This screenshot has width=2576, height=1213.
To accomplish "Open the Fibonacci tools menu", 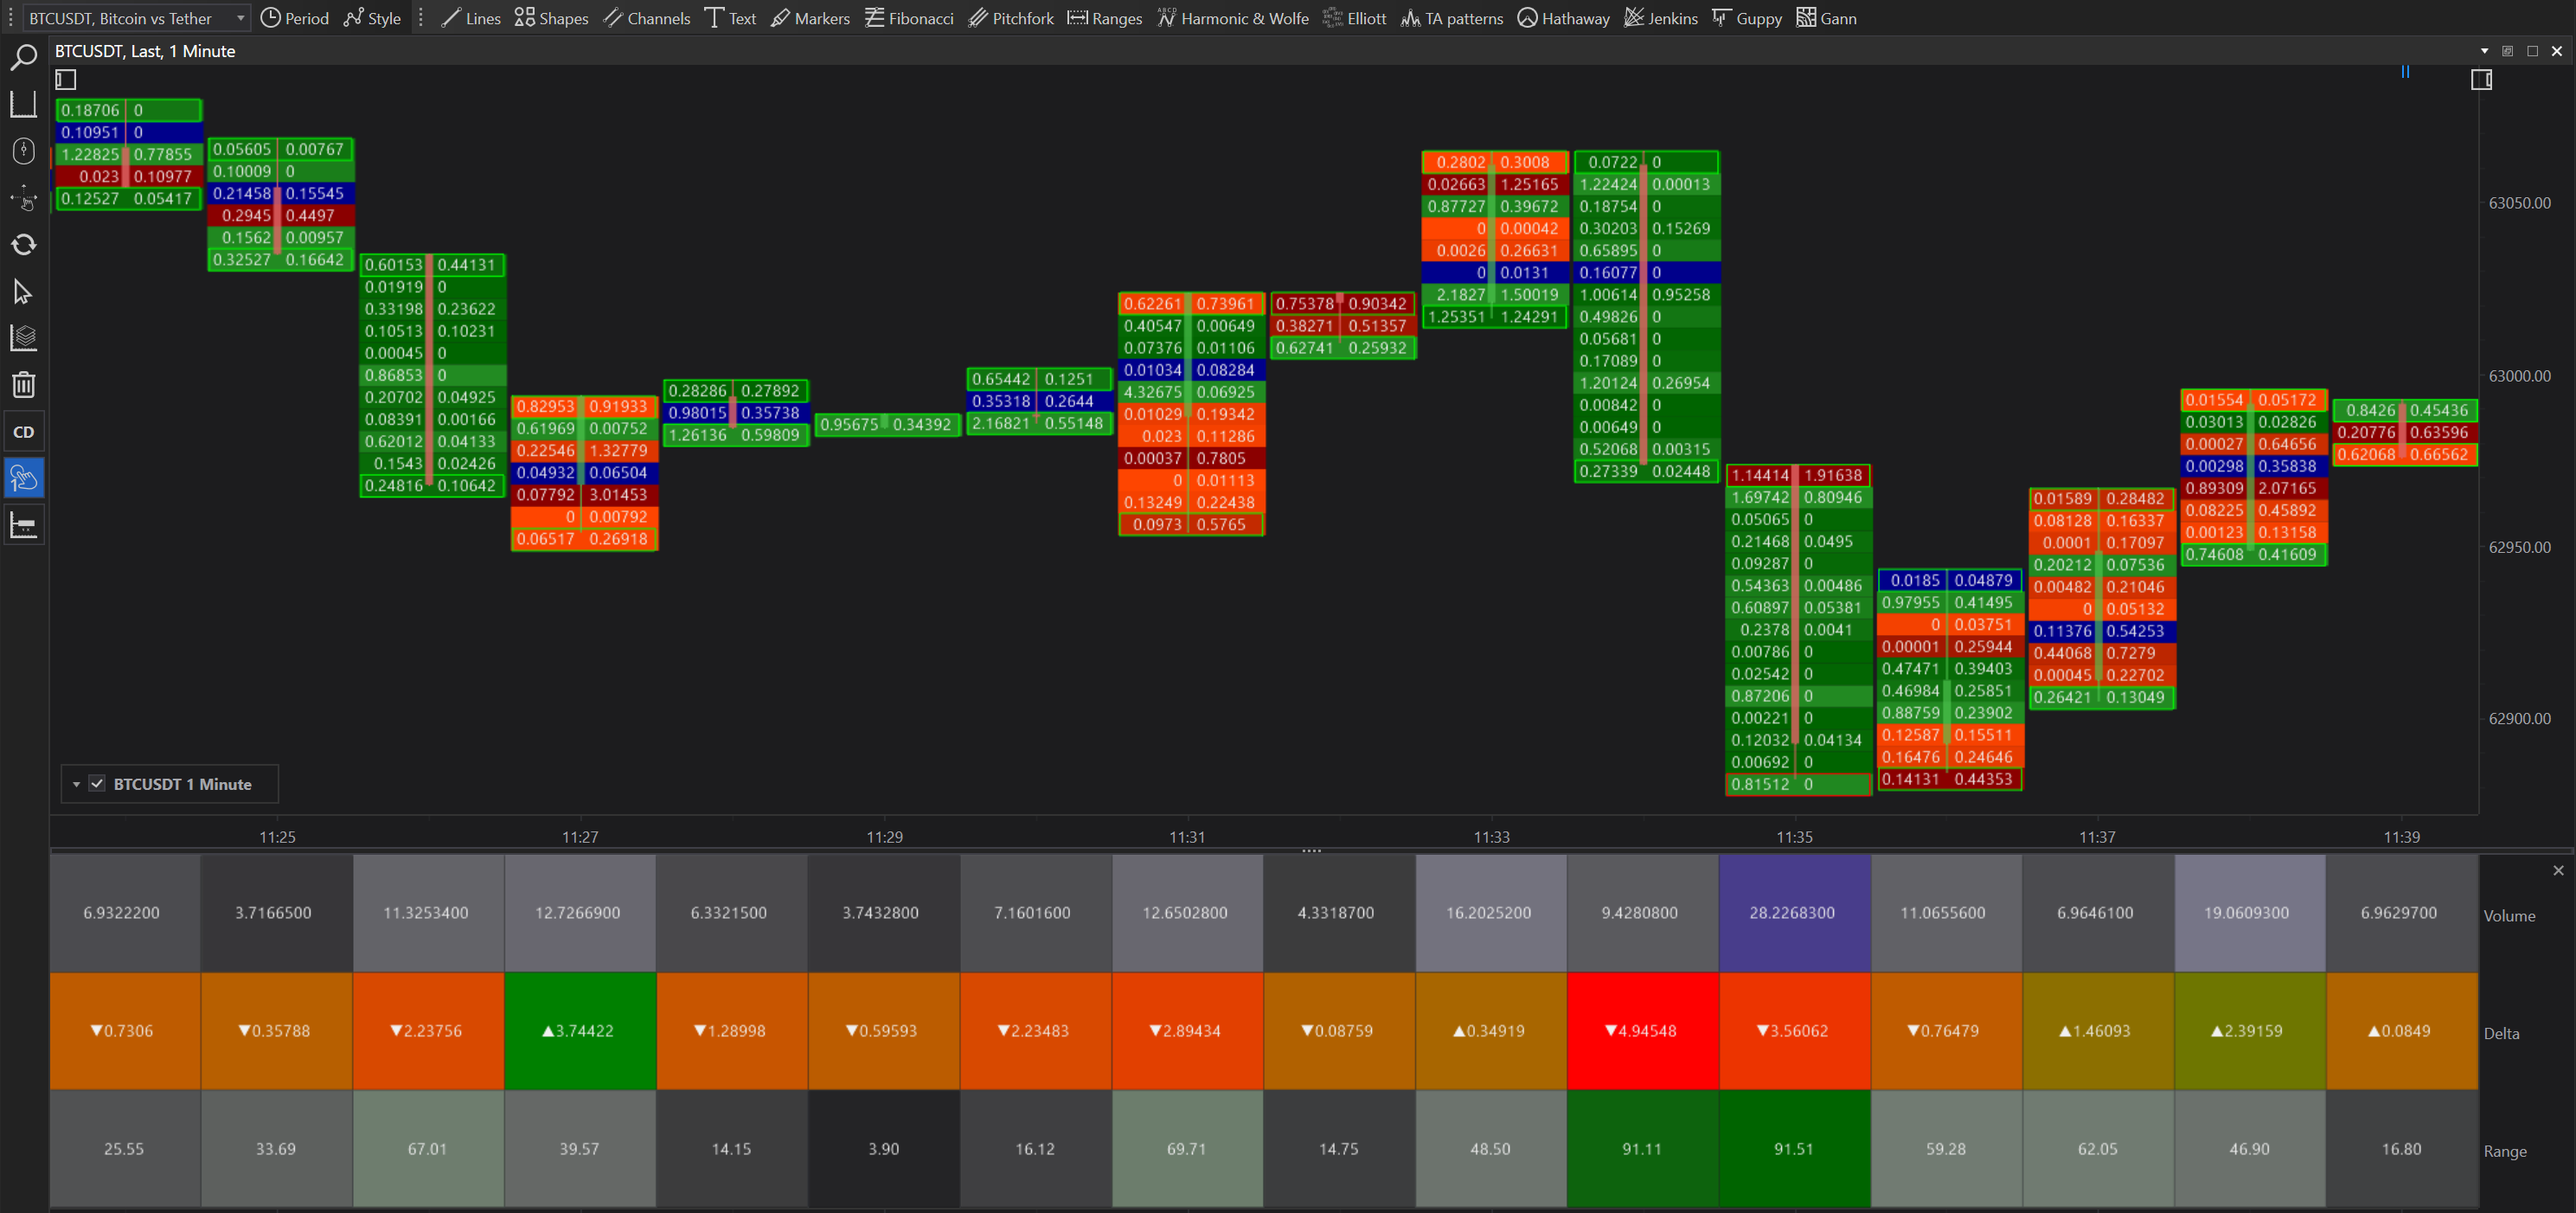I will click(x=909, y=18).
